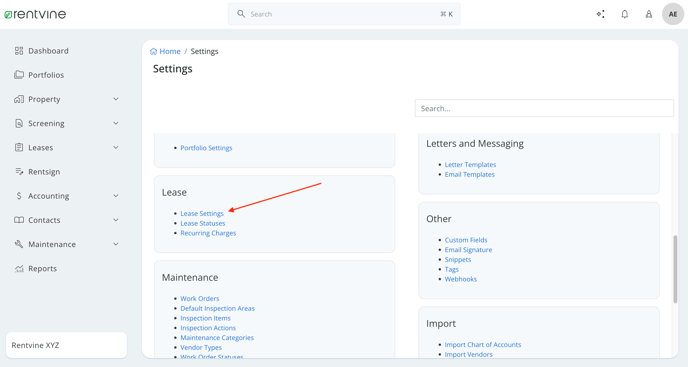Viewport: 688px width, 367px height.
Task: Expand the Maintenance sidebar chevron
Action: [x=116, y=244]
